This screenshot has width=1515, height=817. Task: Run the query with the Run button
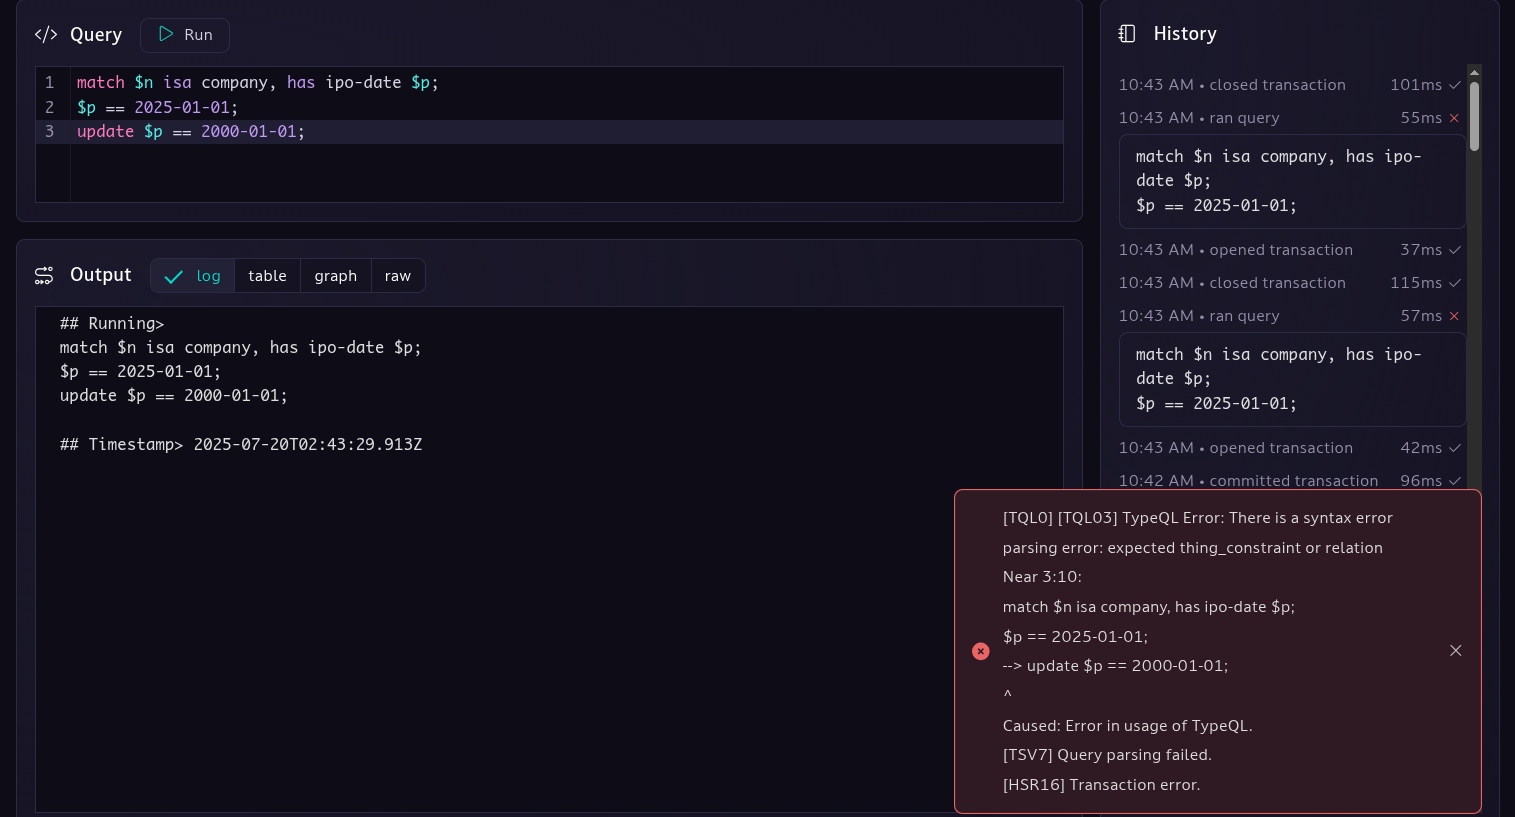pos(185,35)
